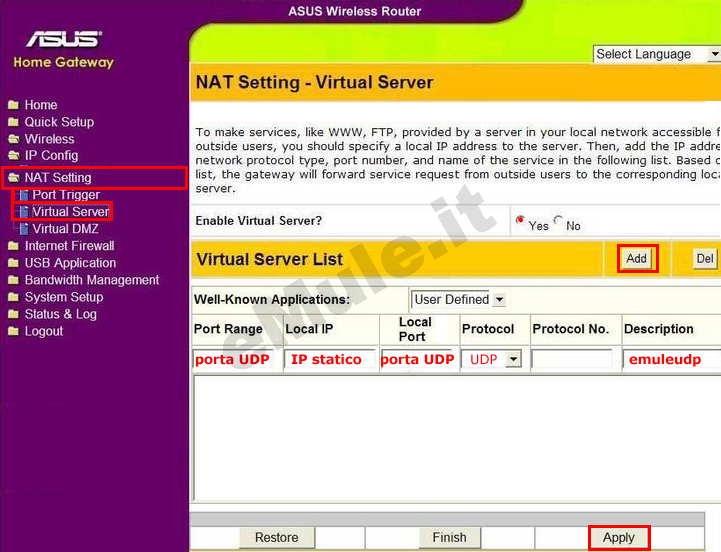Click the Bandwidth Management folder icon
Image resolution: width=721 pixels, height=552 pixels.
tap(13, 280)
